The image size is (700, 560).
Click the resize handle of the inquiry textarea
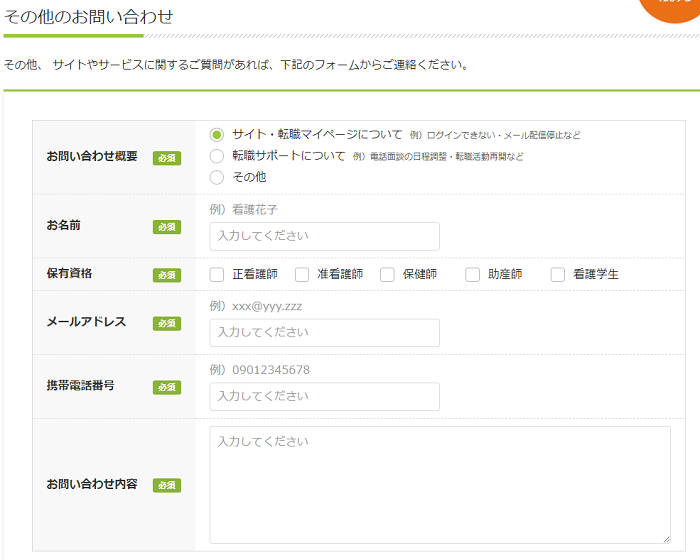click(664, 537)
